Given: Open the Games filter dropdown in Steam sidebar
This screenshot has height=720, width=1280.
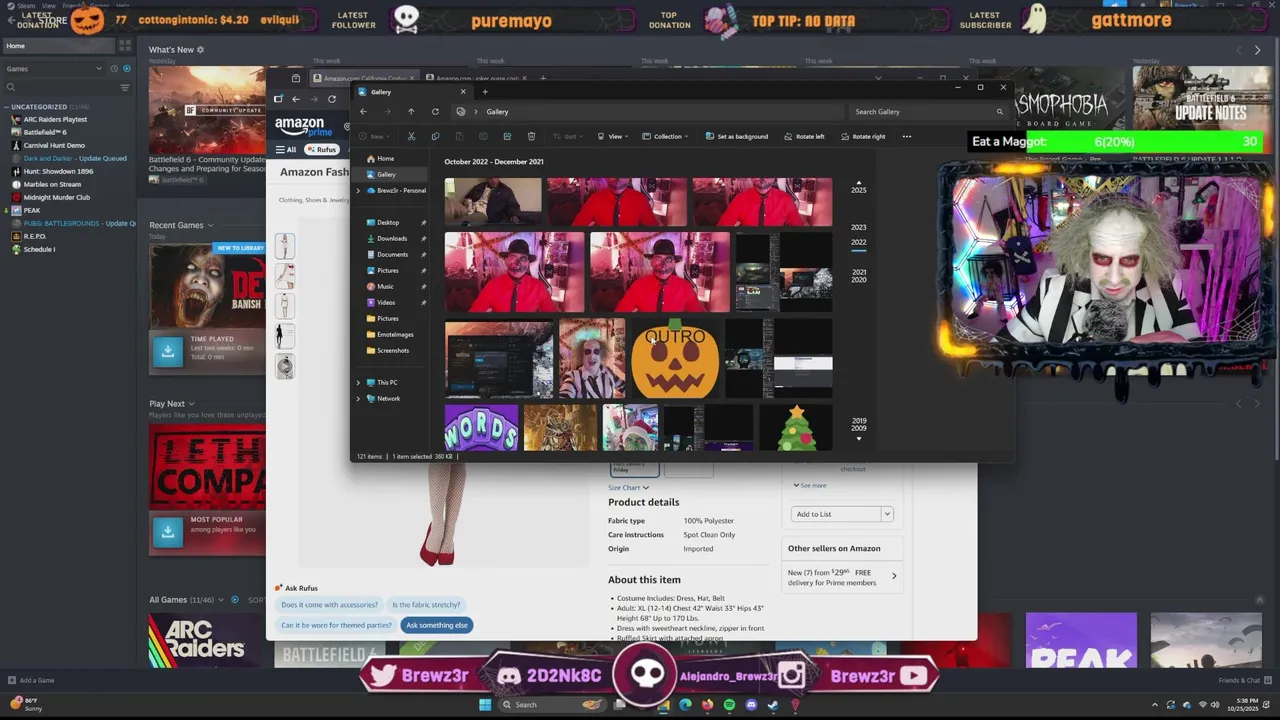Looking at the screenshot, I should (55, 69).
